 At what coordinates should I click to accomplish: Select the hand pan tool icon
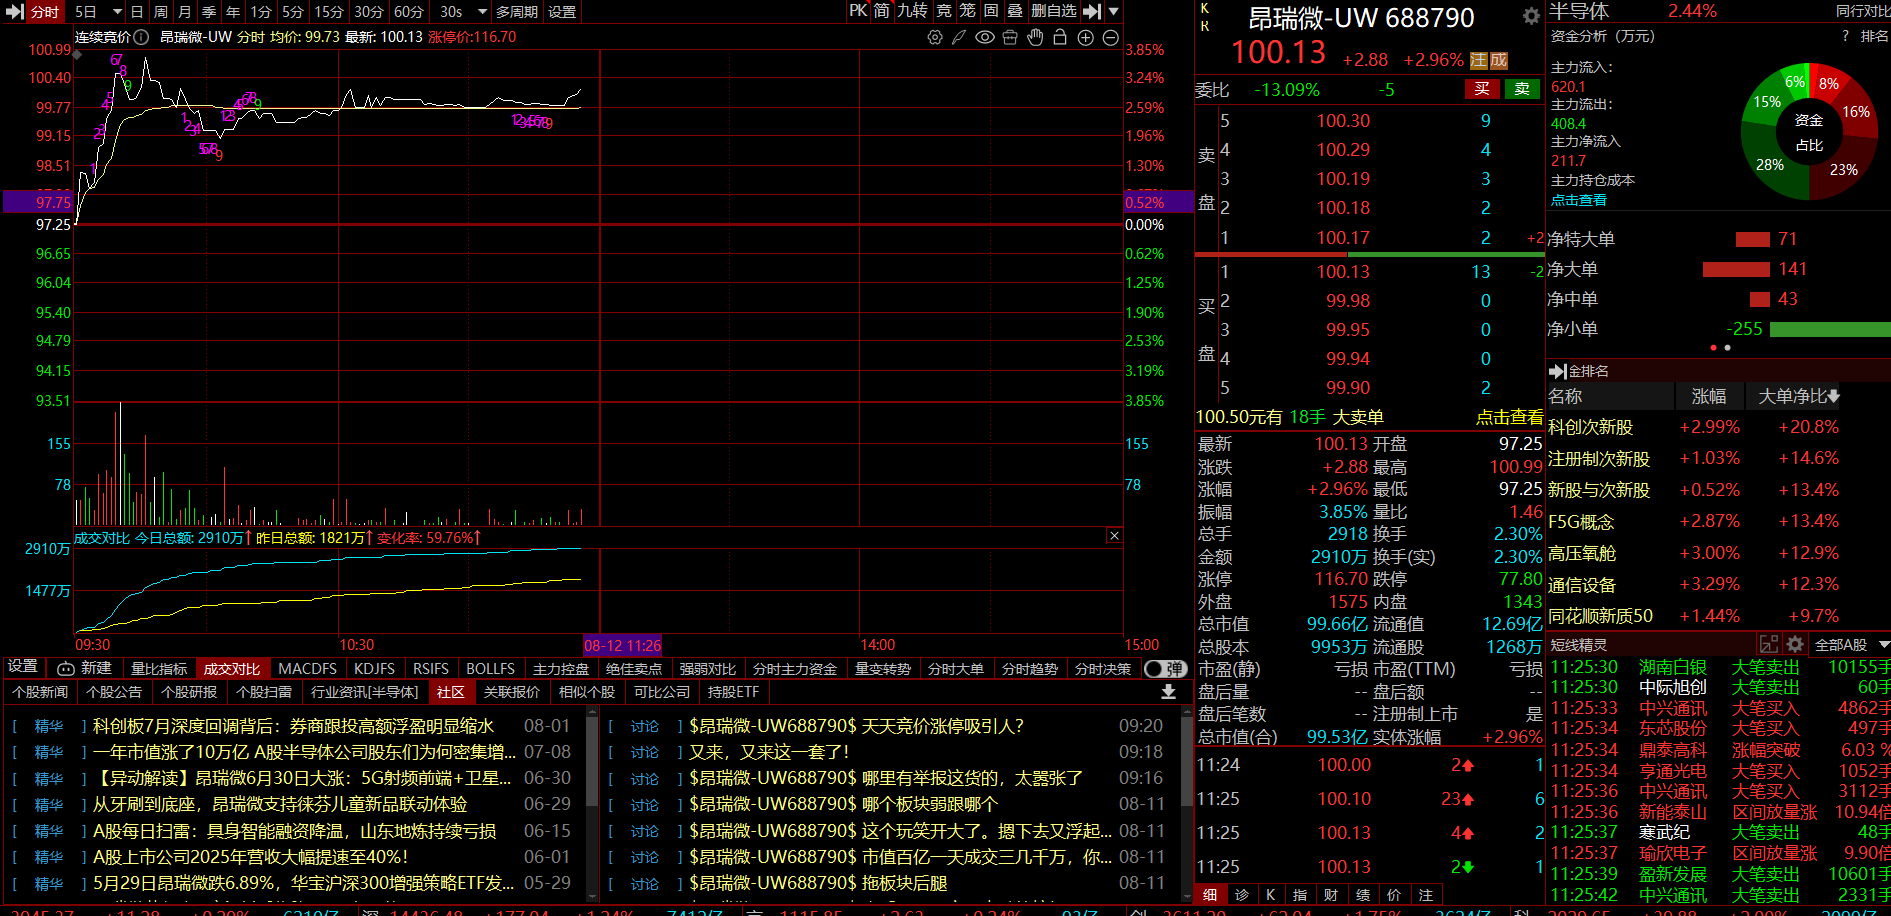point(1035,37)
